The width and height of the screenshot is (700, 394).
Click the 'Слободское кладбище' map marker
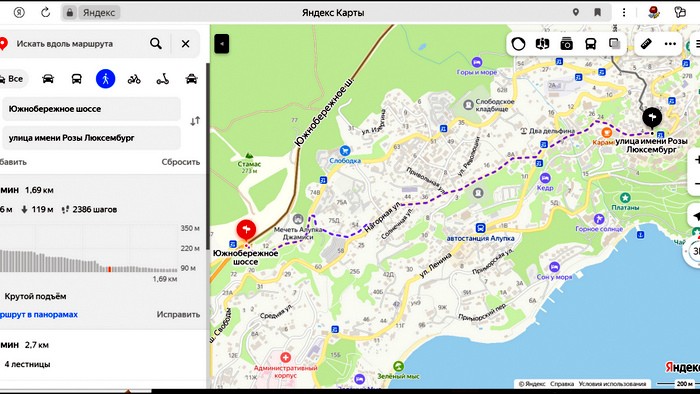(468, 105)
